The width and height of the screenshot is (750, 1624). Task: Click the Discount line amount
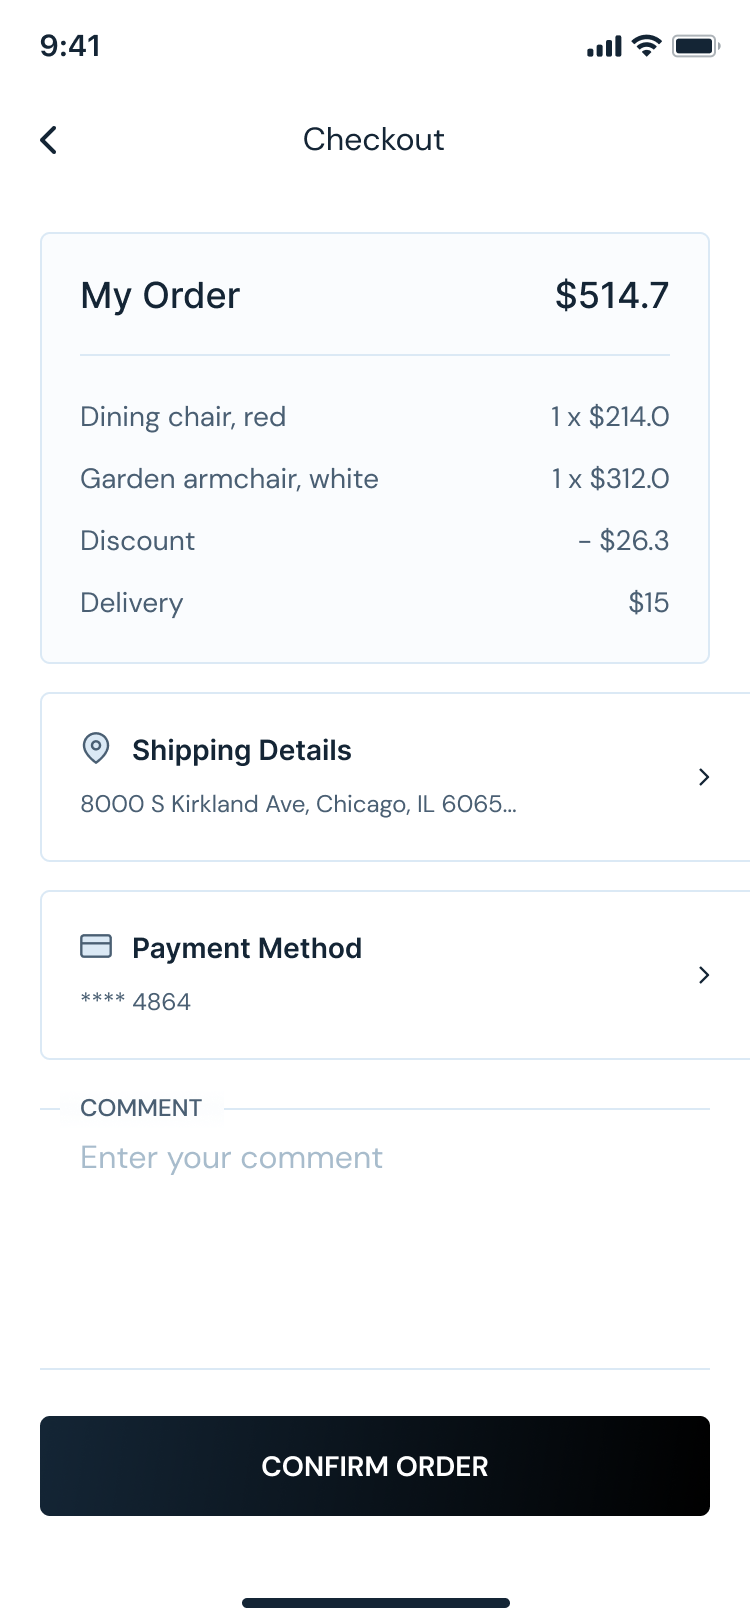coord(624,541)
